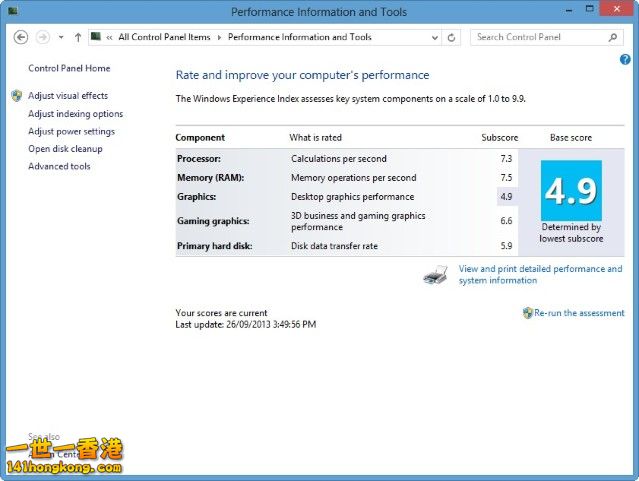Open Adjust visual effects
The image size is (639, 481).
click(x=68, y=95)
